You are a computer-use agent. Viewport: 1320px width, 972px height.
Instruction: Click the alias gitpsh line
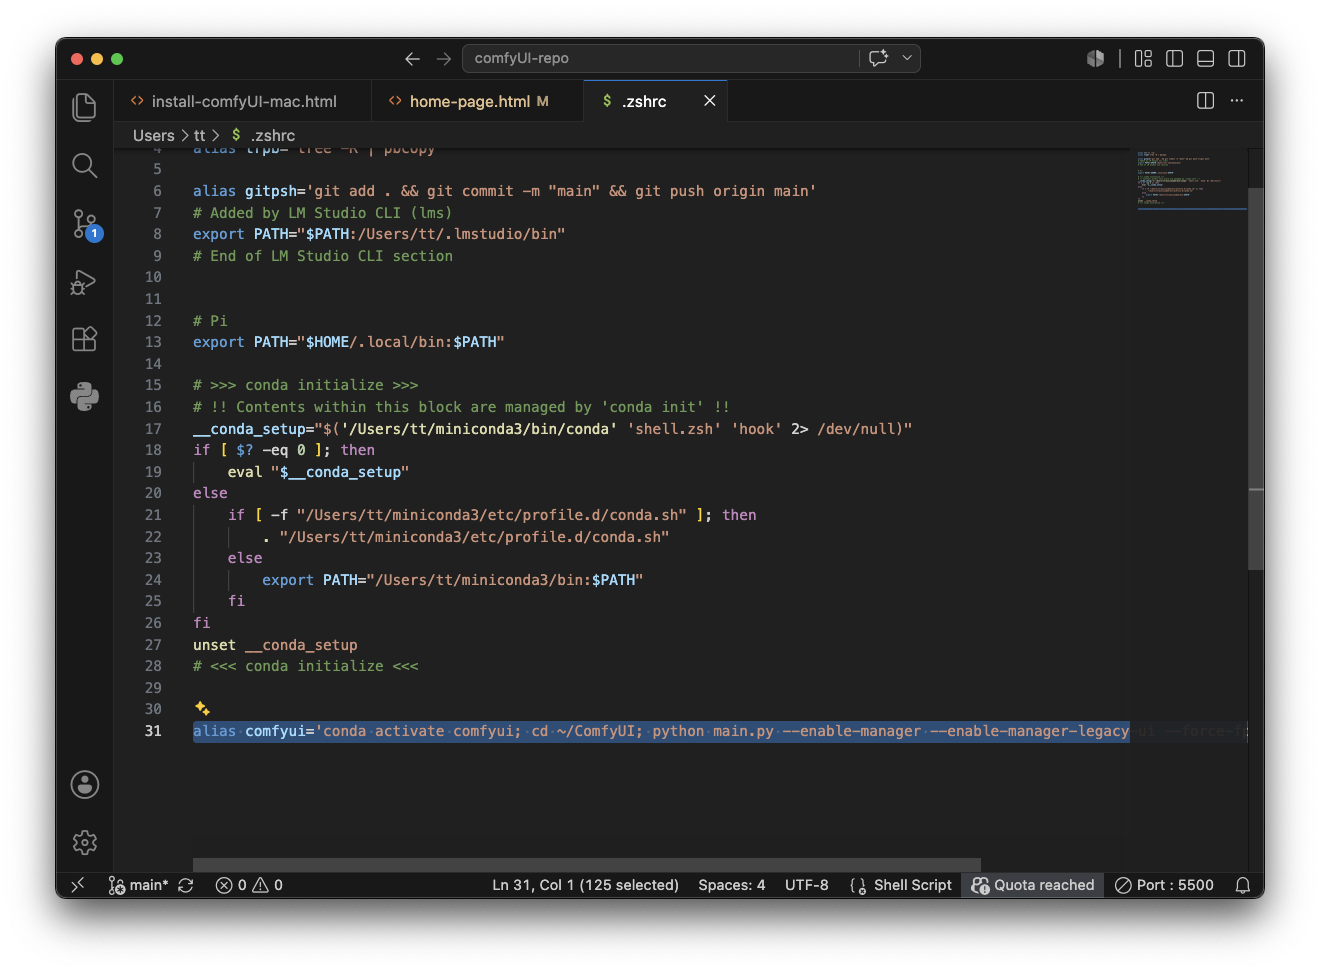504,191
